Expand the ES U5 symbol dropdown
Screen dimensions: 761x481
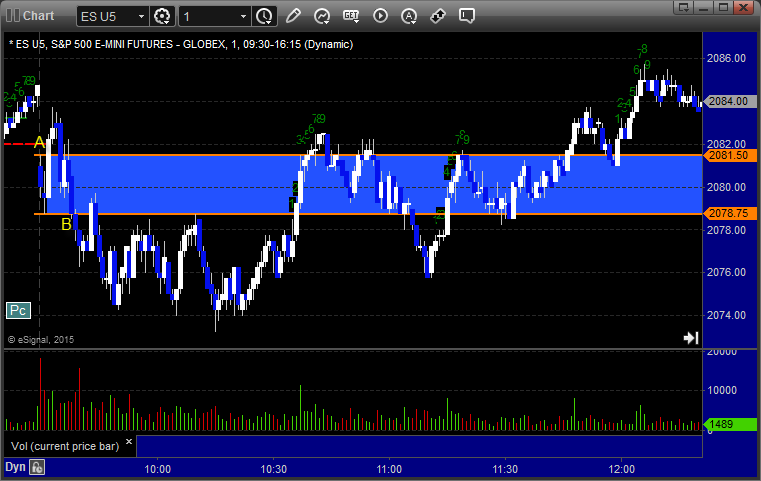pyautogui.click(x=141, y=17)
